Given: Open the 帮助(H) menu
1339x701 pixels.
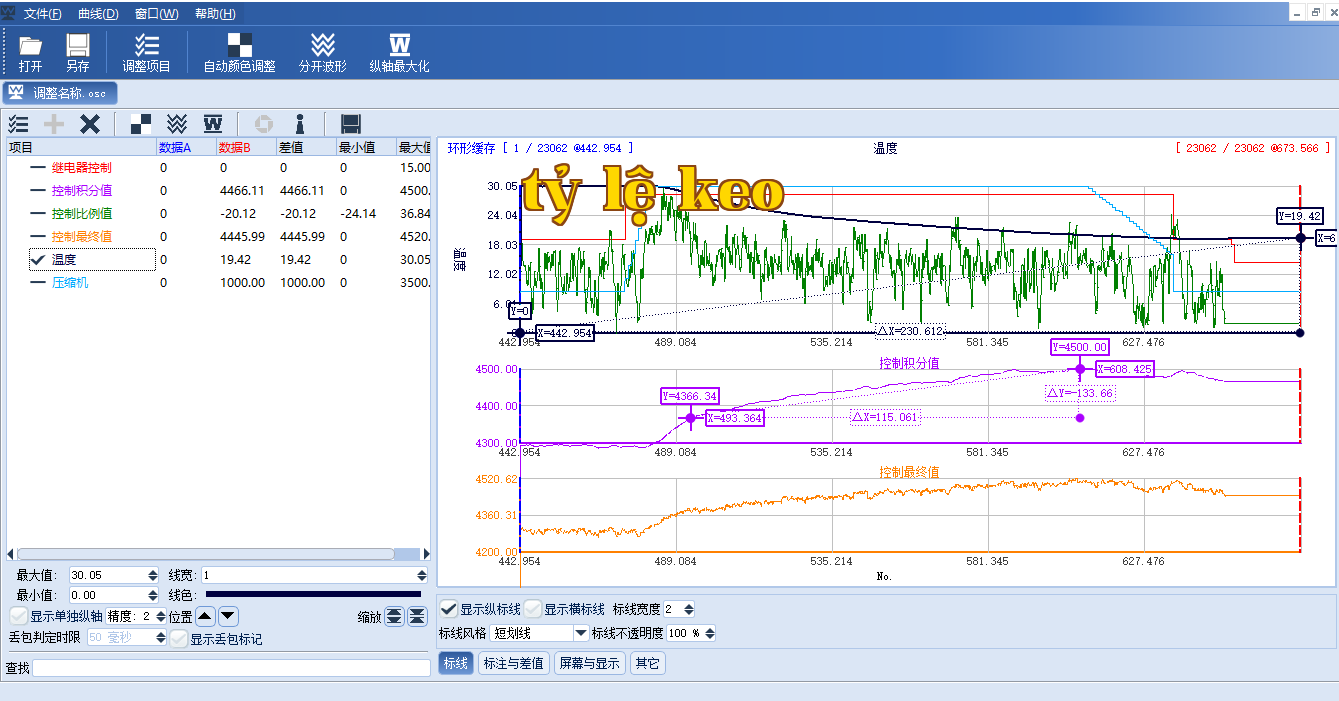Looking at the screenshot, I should (x=215, y=14).
